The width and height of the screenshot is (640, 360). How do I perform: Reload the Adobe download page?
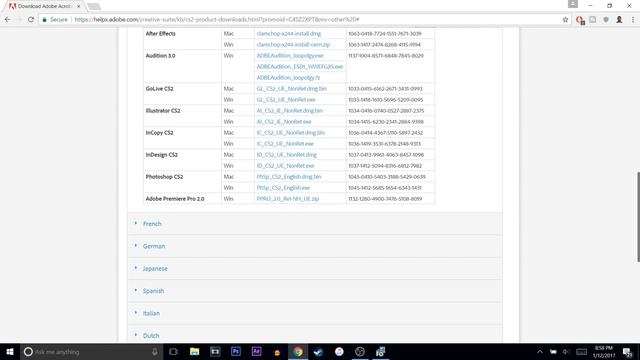(x=31, y=19)
